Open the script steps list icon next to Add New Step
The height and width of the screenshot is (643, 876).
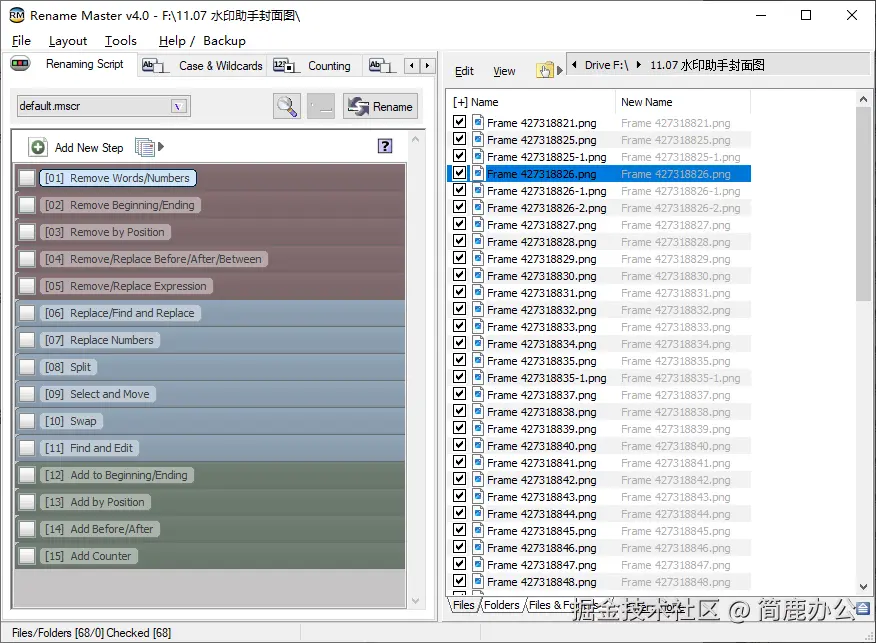(x=145, y=147)
